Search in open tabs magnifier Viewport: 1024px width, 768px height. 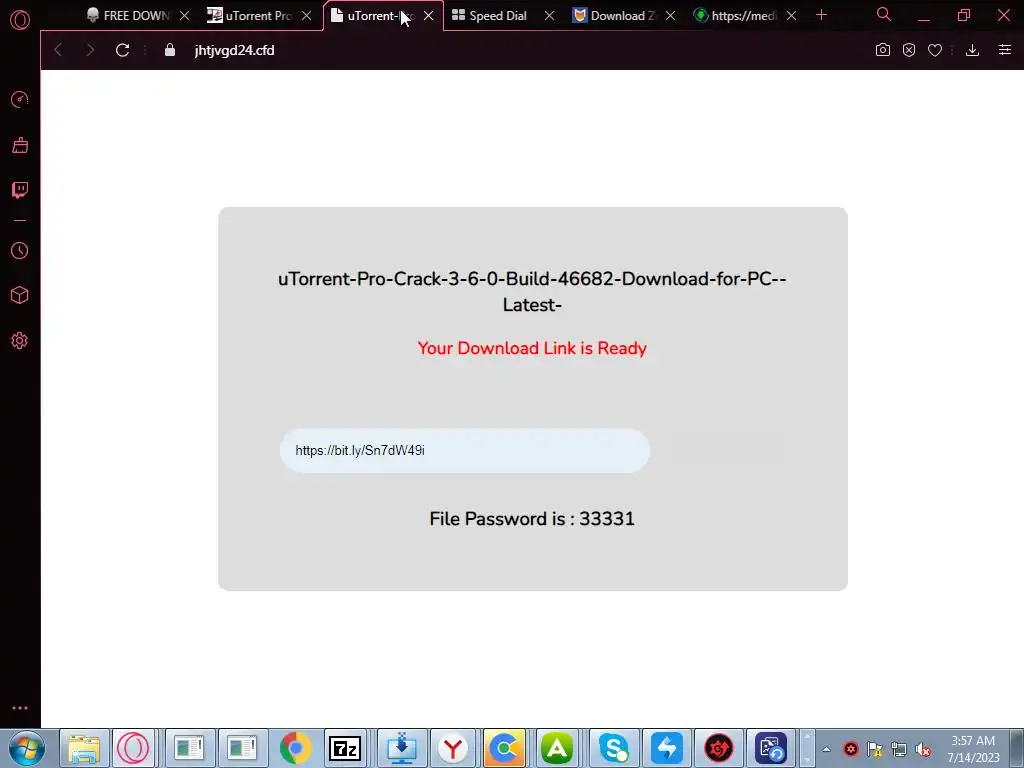884,14
